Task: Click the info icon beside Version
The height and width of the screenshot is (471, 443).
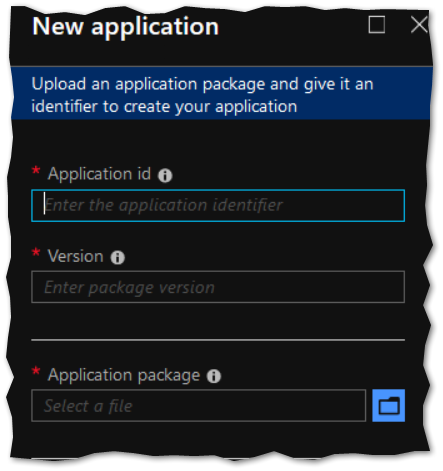Action: point(118,257)
